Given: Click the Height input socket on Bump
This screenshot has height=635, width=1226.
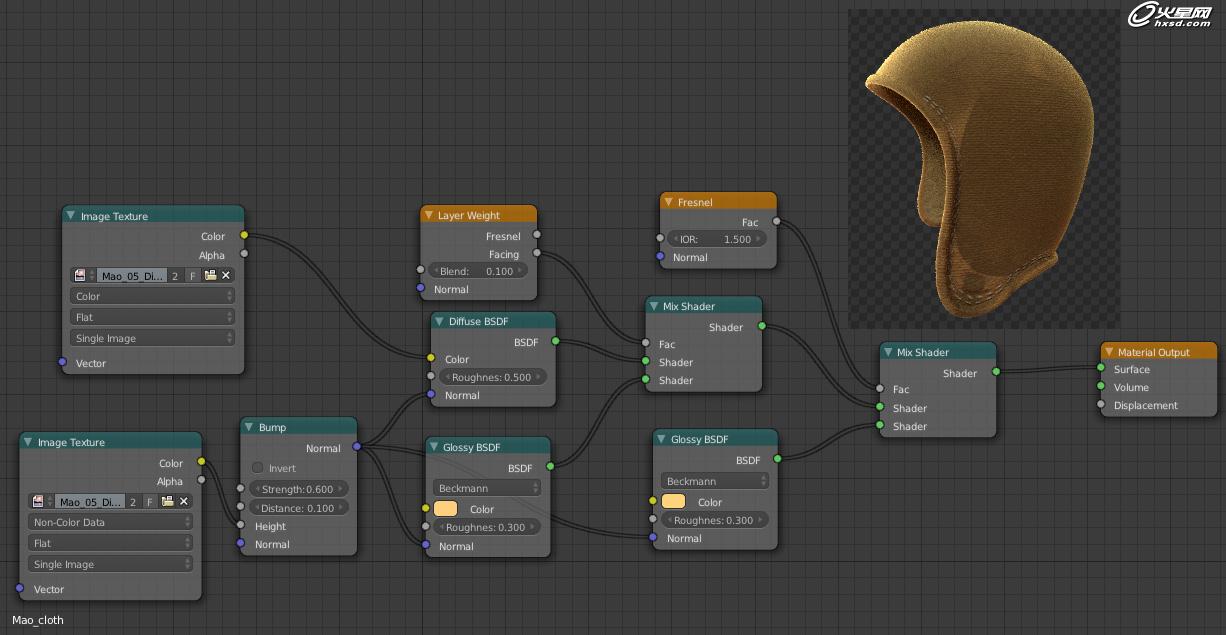Looking at the screenshot, I should click(x=240, y=525).
